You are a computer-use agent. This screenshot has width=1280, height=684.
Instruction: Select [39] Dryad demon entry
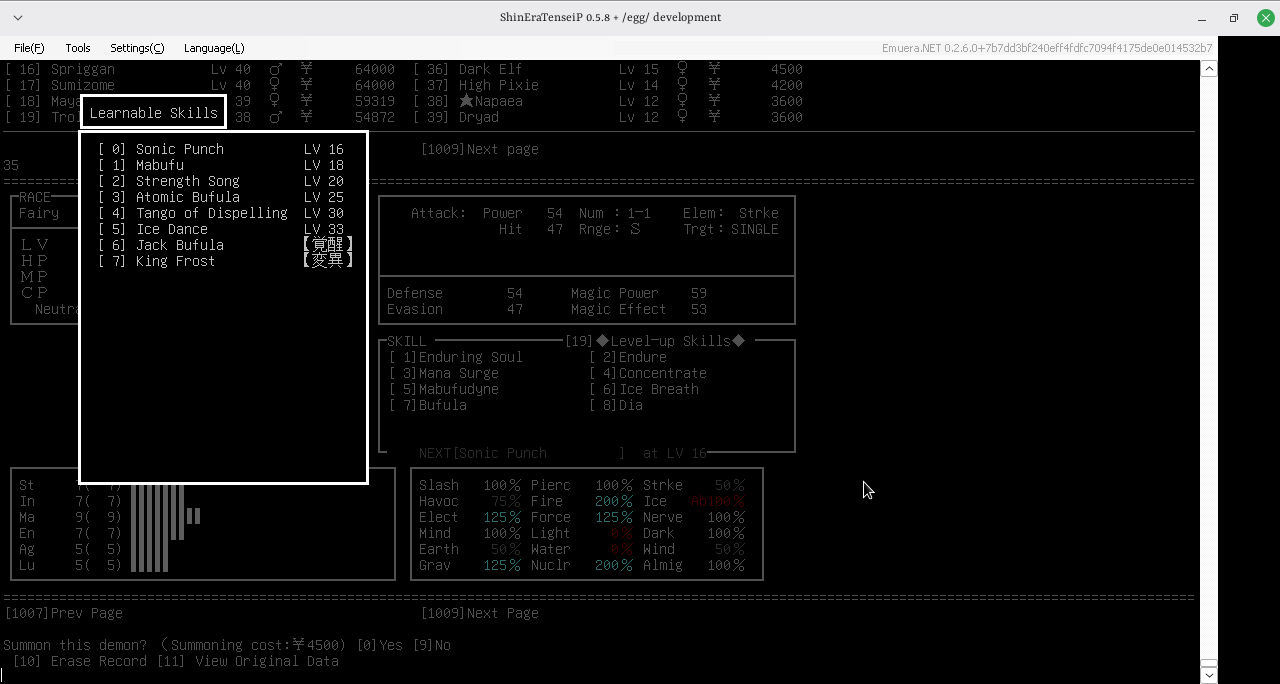click(x=608, y=117)
